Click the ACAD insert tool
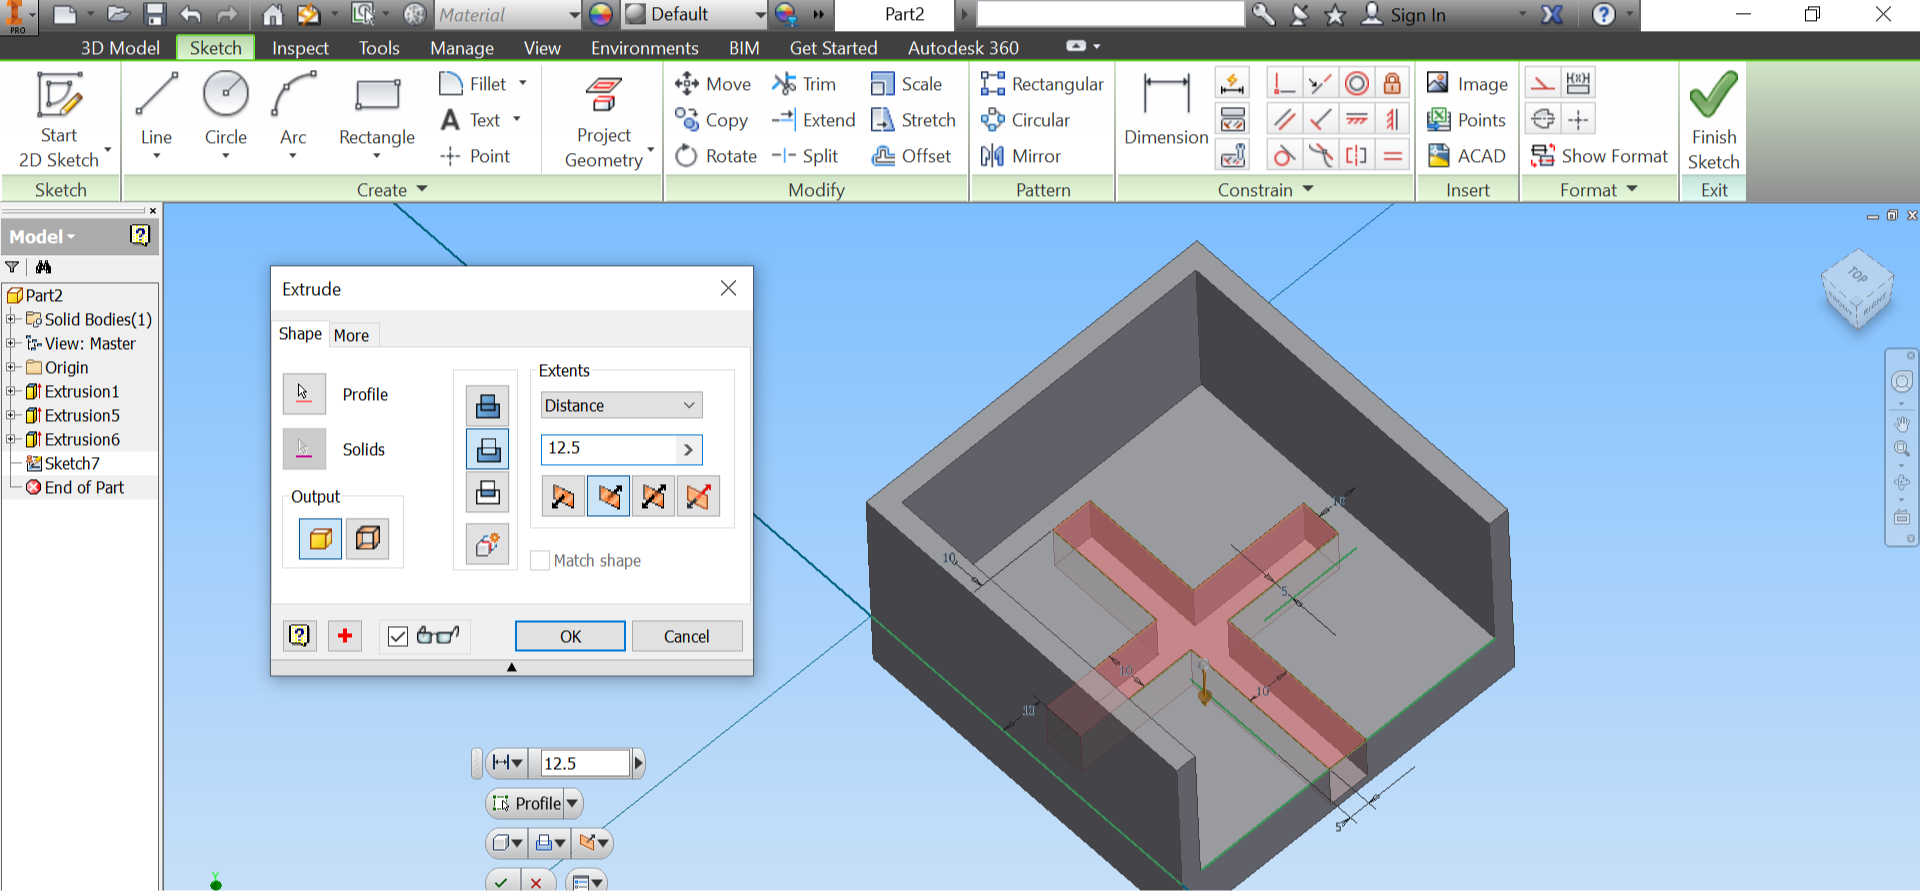The width and height of the screenshot is (1920, 891). coord(1466,156)
